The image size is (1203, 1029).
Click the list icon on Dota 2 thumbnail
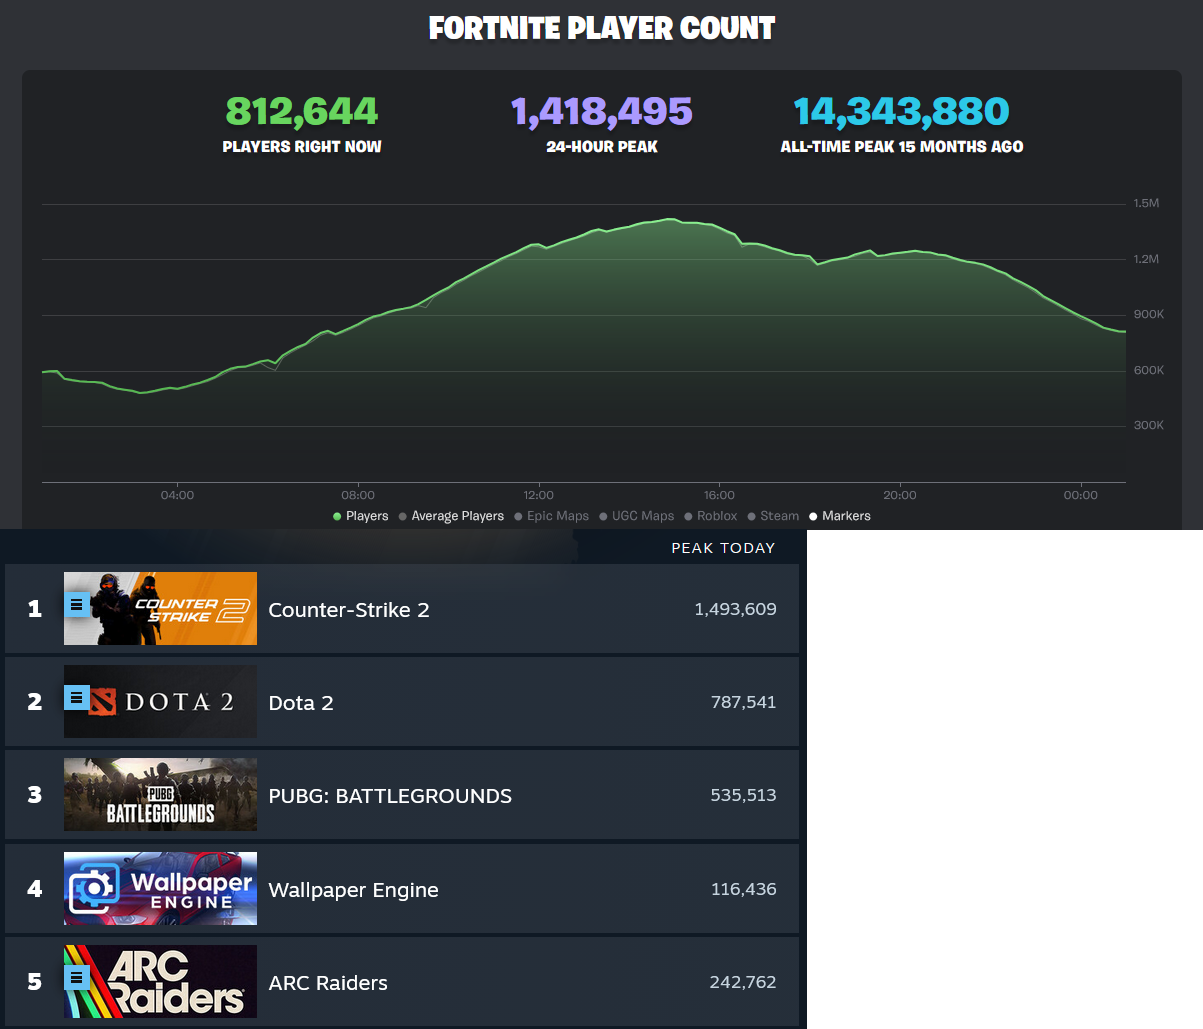[x=77, y=697]
